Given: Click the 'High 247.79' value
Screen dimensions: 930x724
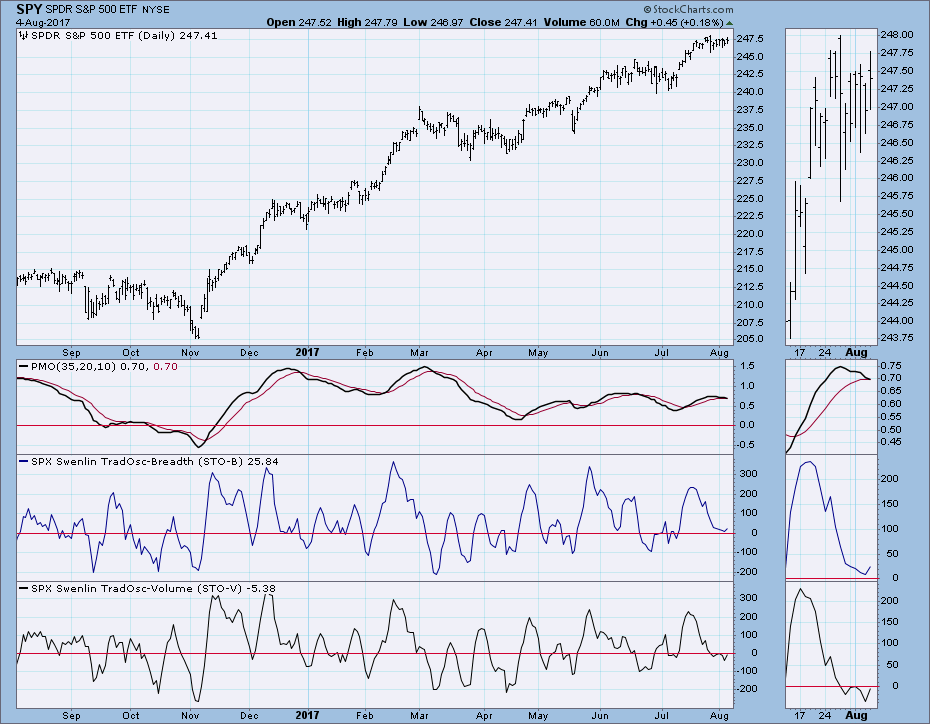Looking at the screenshot, I should (x=367, y=22).
